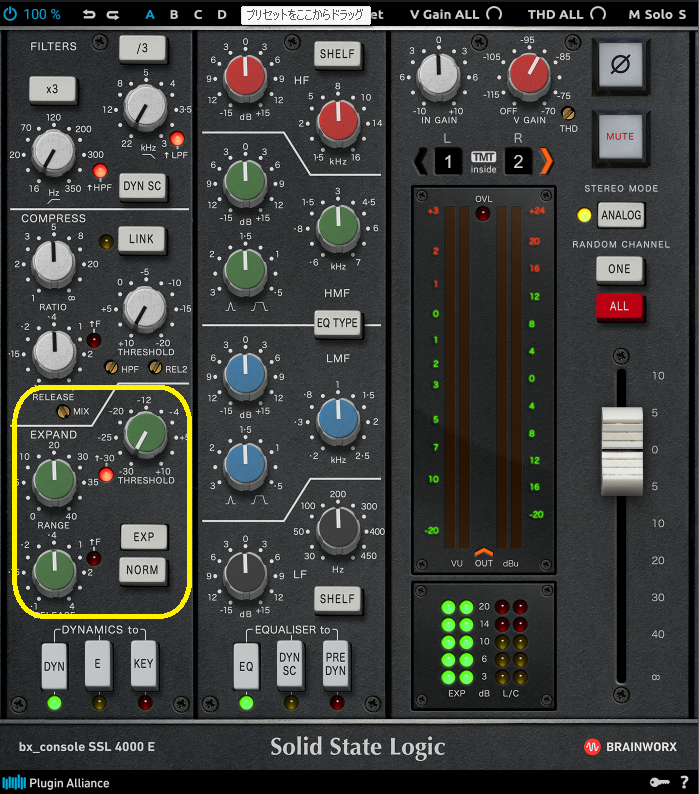Viewport: 699px width, 794px height.
Task: Select settings slot D
Action: [222, 15]
